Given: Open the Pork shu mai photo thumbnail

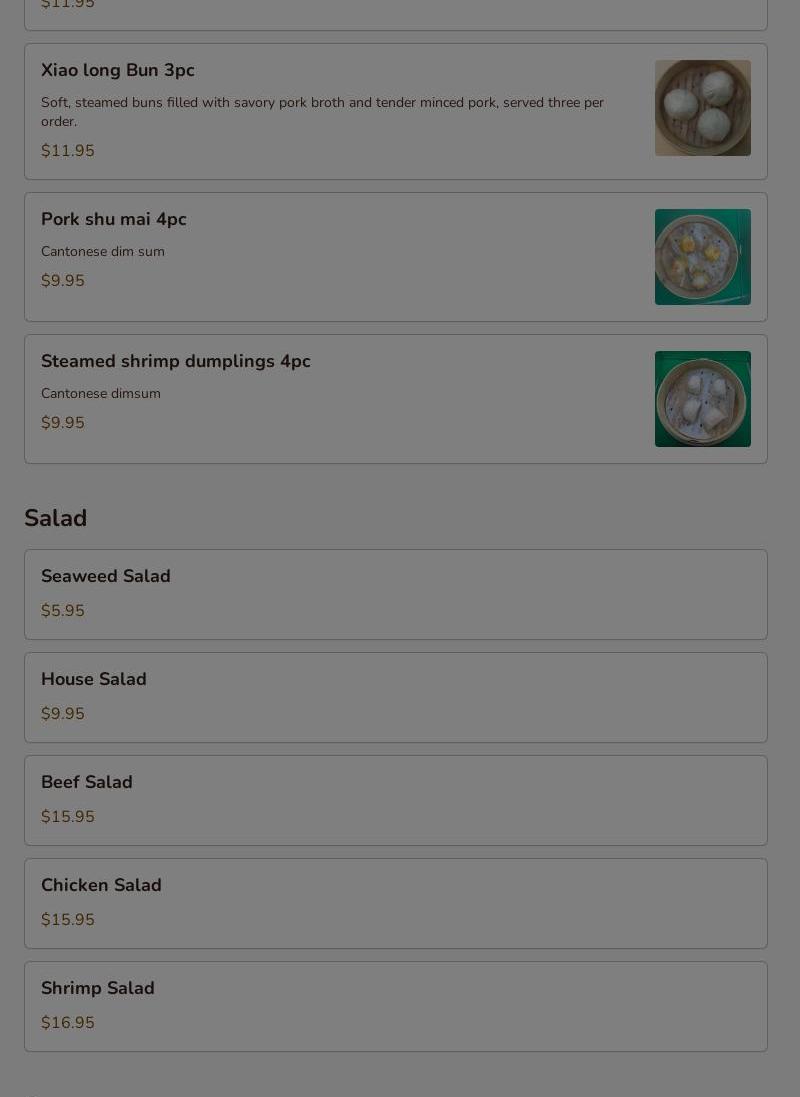Looking at the screenshot, I should (x=703, y=257).
